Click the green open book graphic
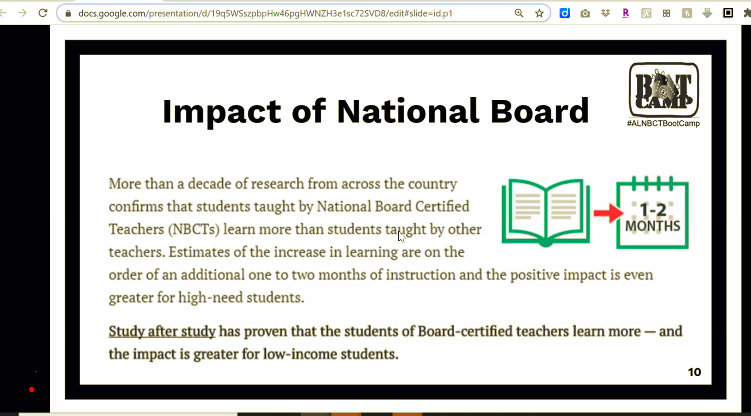 click(x=546, y=213)
